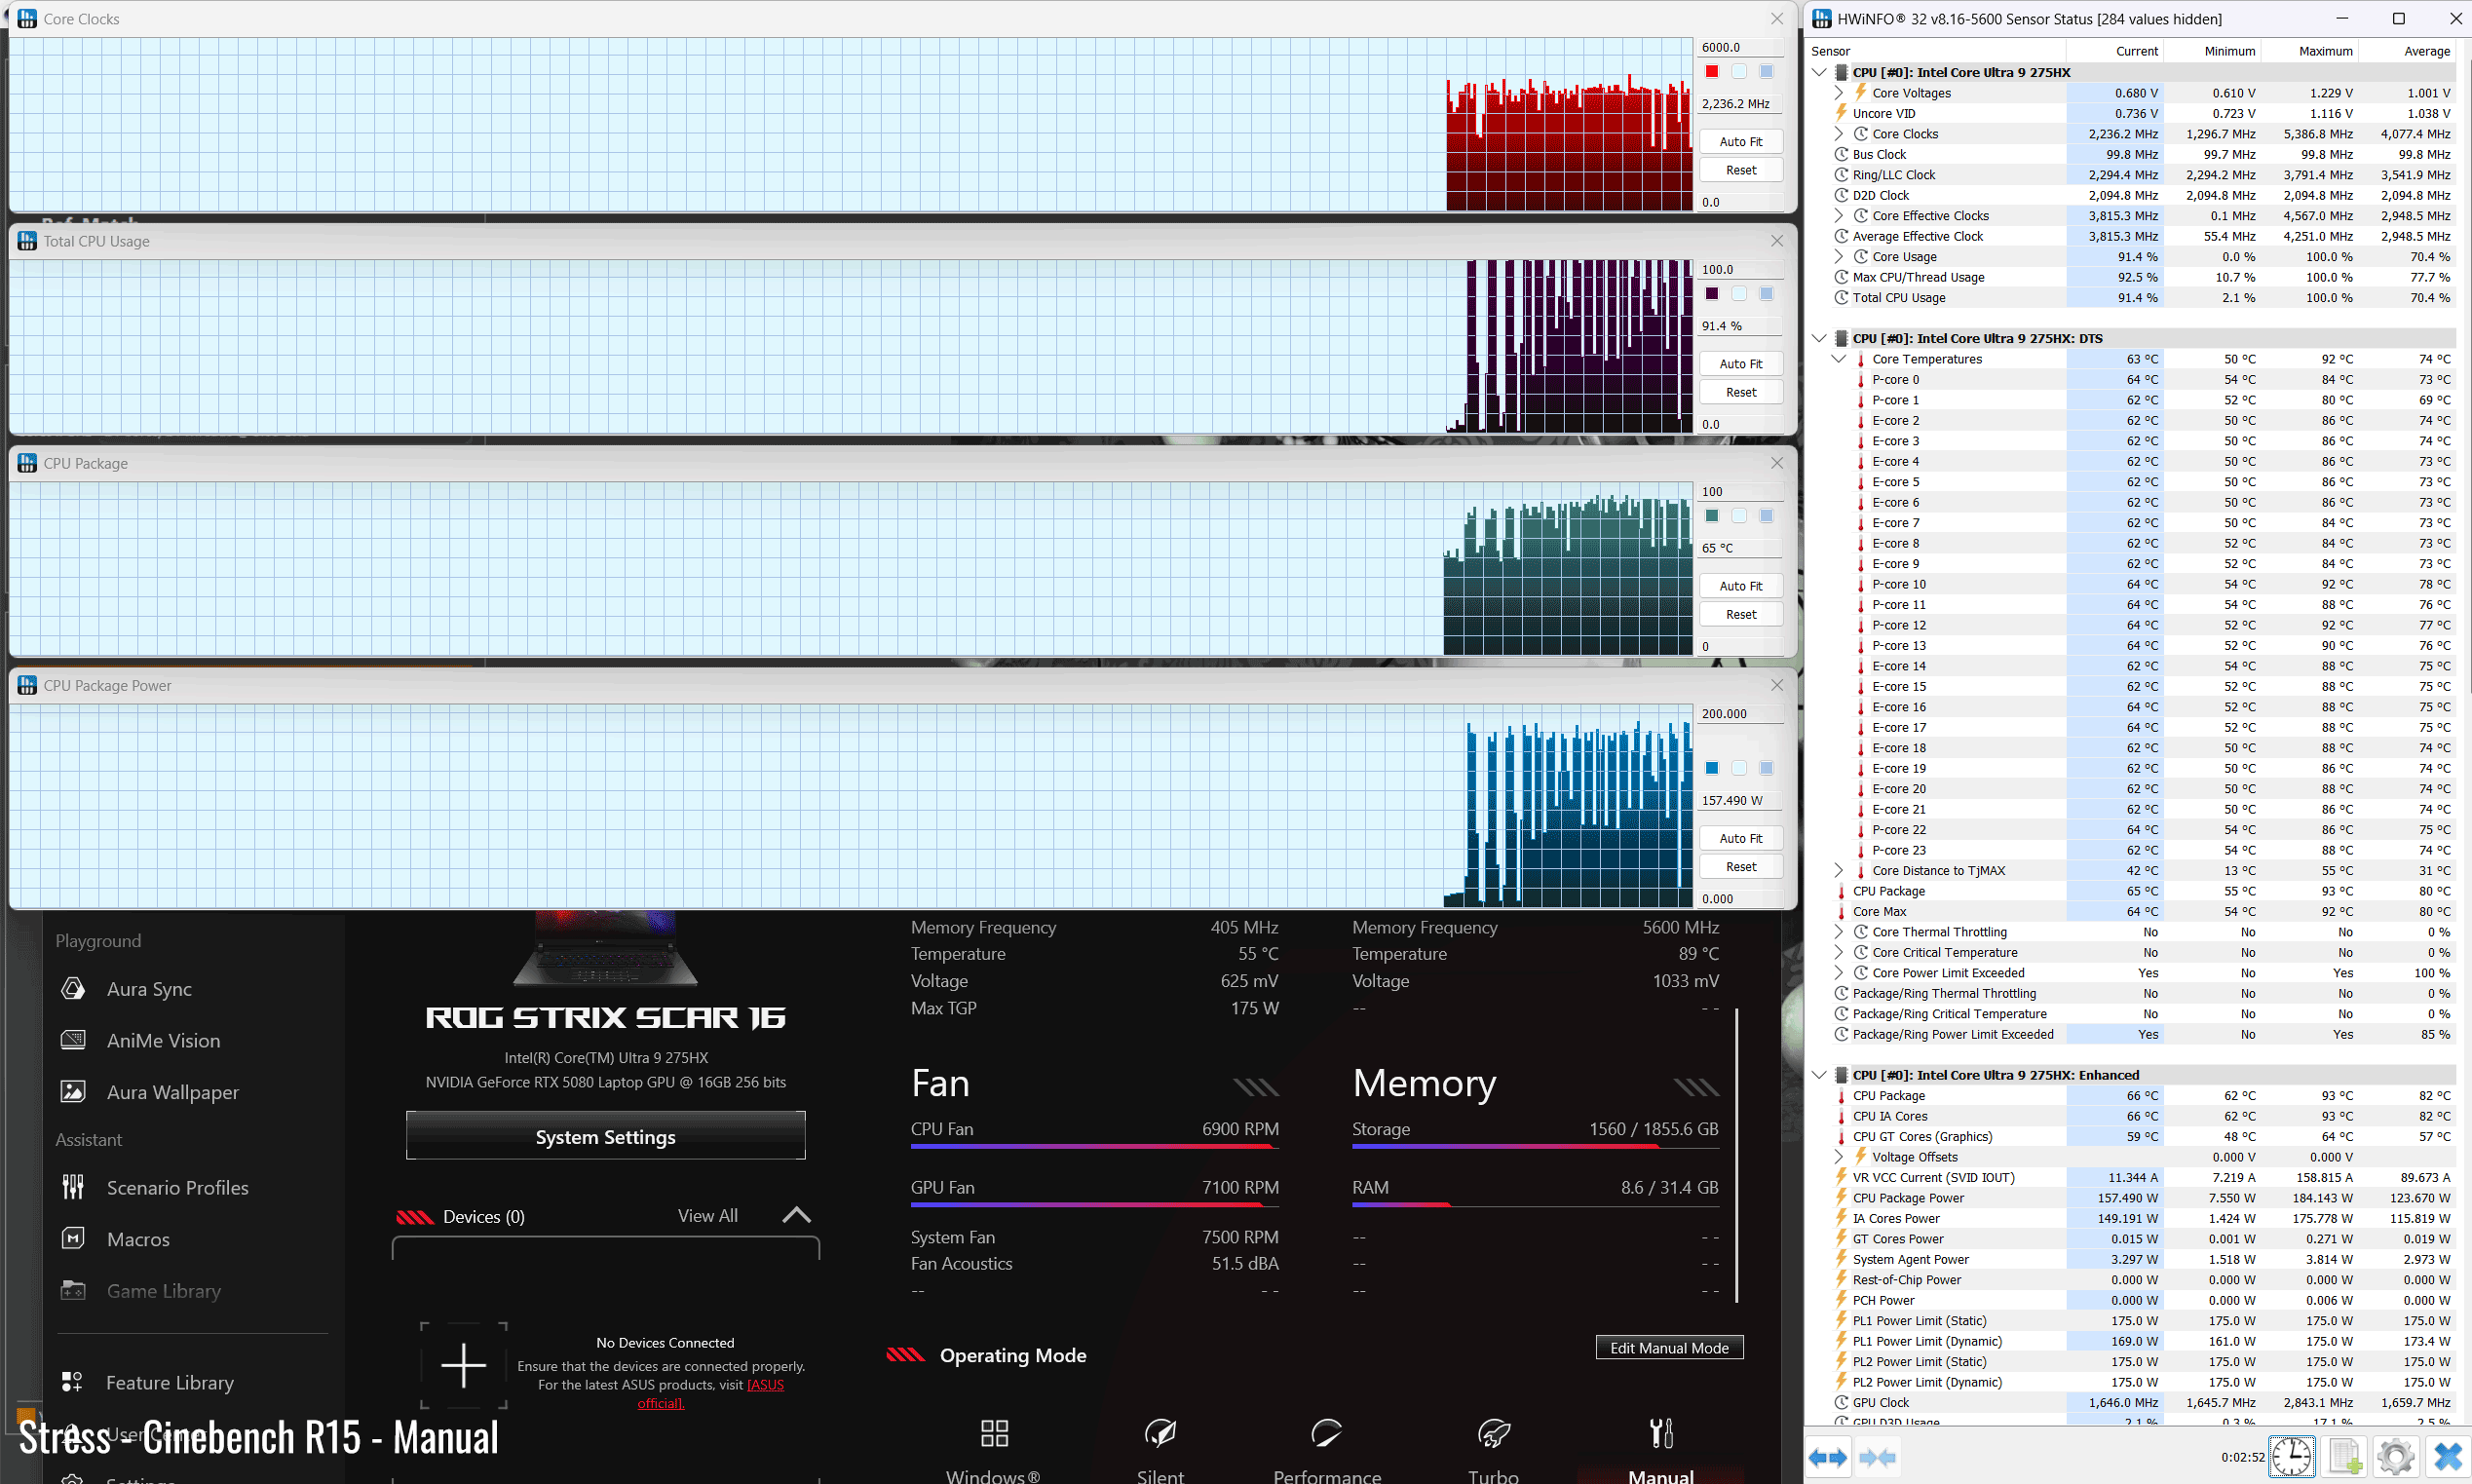This screenshot has width=2472, height=1484.
Task: Click the blue X close-sensors icon in HWiNFO
Action: click(2448, 1456)
